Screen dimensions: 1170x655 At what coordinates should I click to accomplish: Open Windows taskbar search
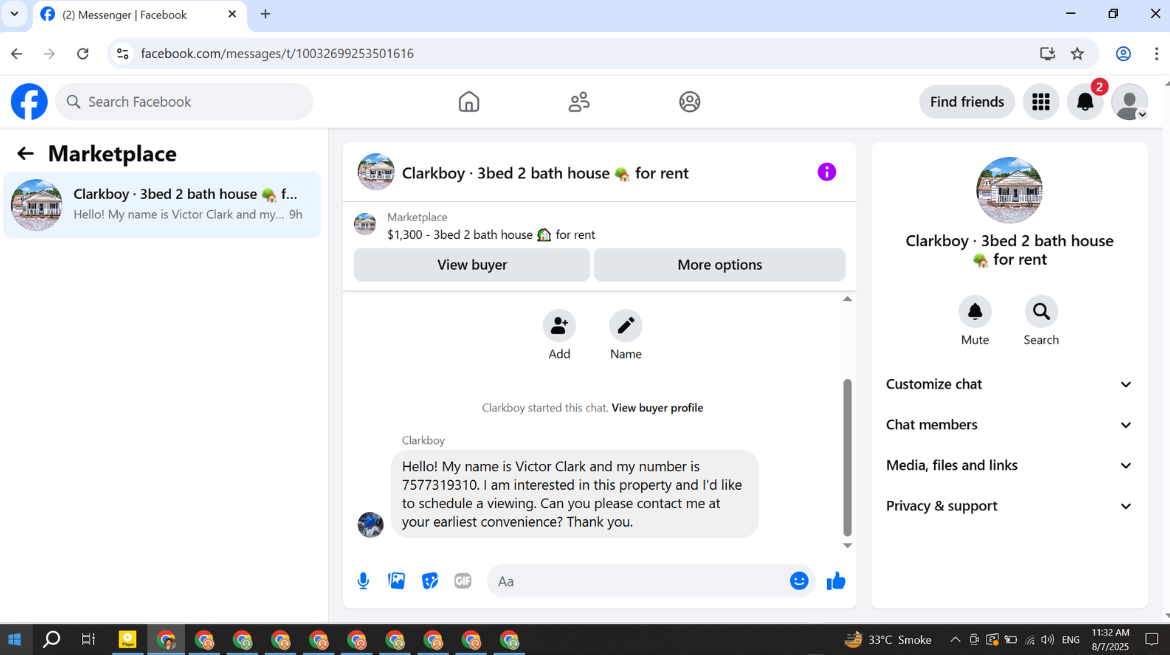click(51, 639)
